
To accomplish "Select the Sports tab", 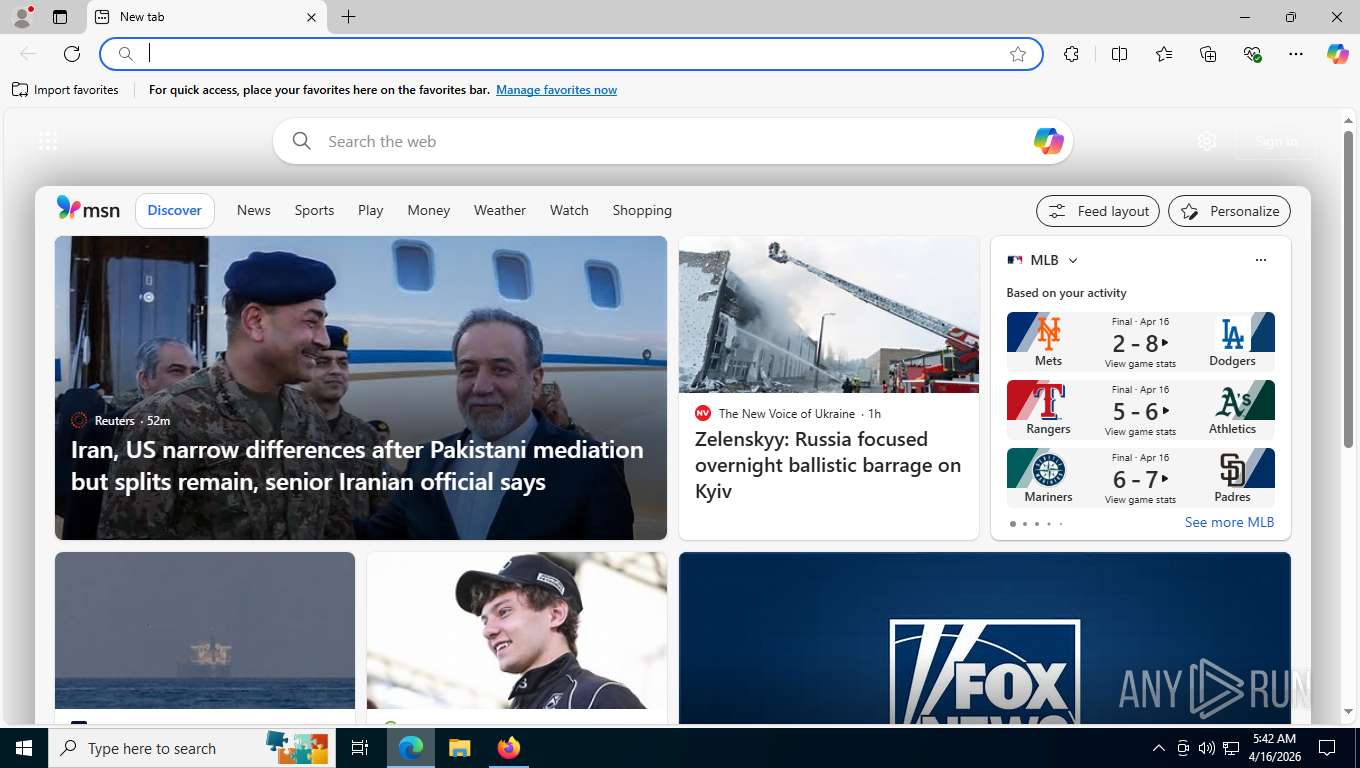I will click(x=314, y=210).
